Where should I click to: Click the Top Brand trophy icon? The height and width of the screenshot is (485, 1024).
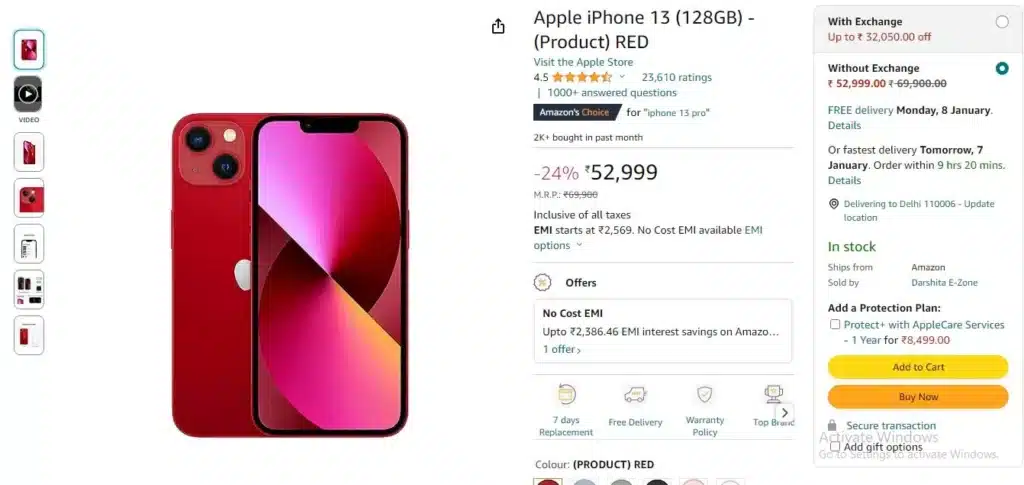click(773, 394)
